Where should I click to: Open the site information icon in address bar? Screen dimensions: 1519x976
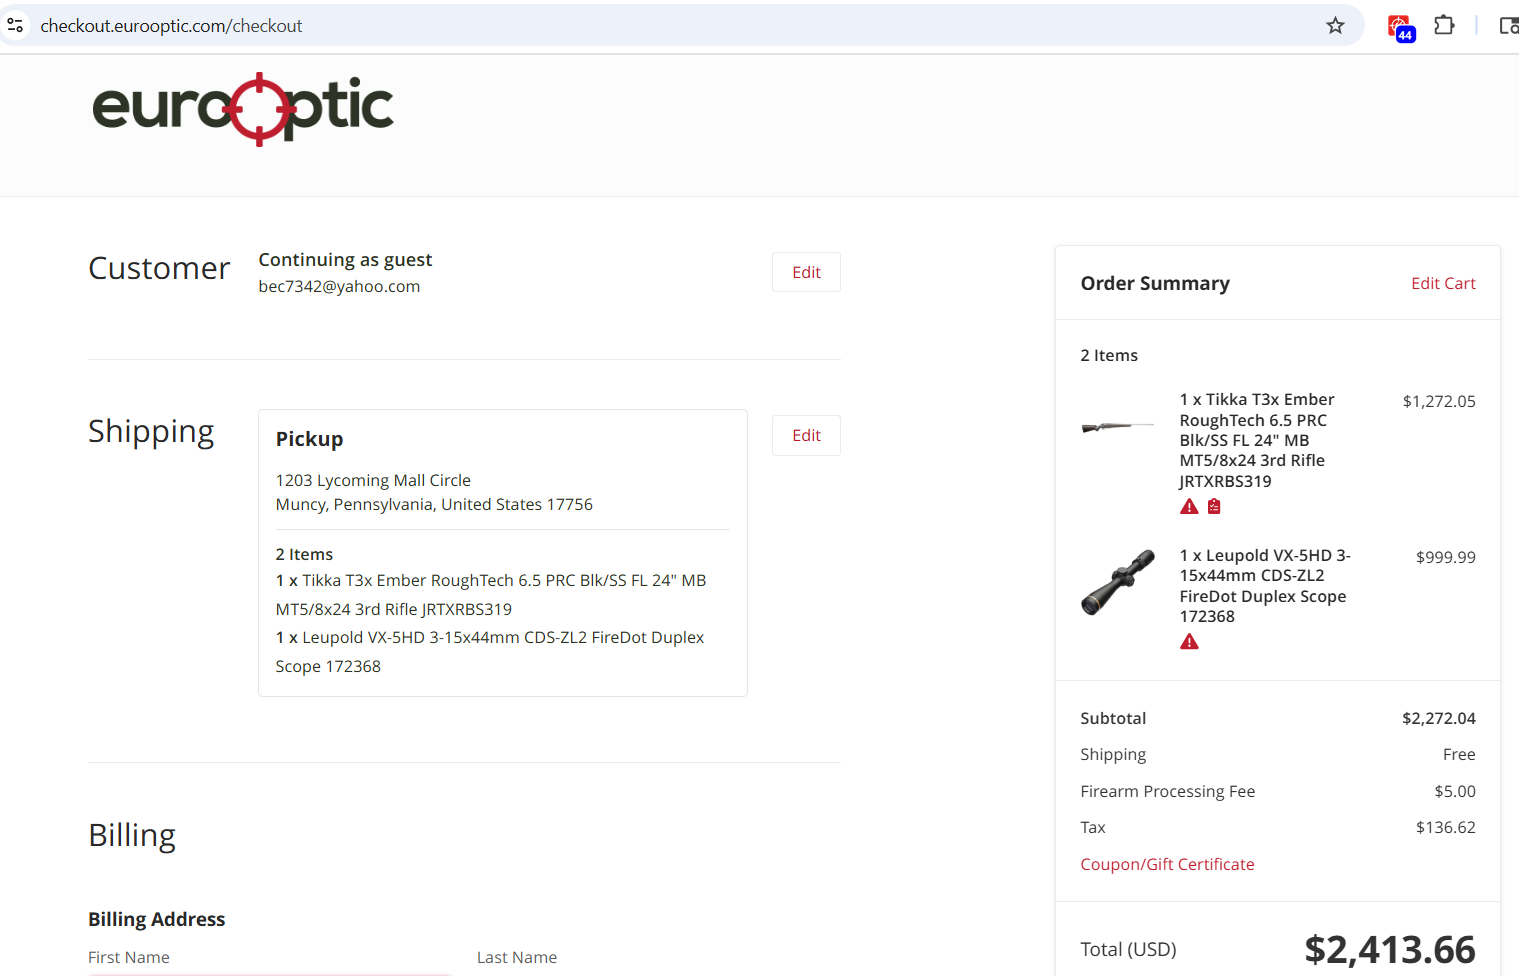click(x=15, y=25)
